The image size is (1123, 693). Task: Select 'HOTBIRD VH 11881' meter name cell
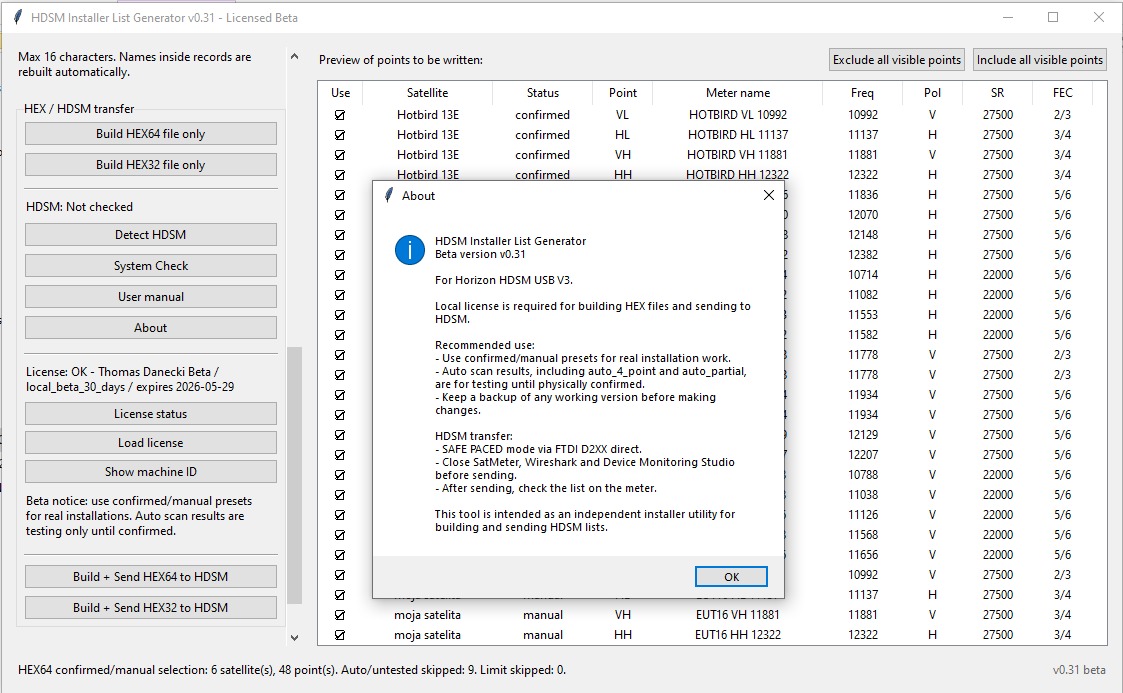coord(738,155)
